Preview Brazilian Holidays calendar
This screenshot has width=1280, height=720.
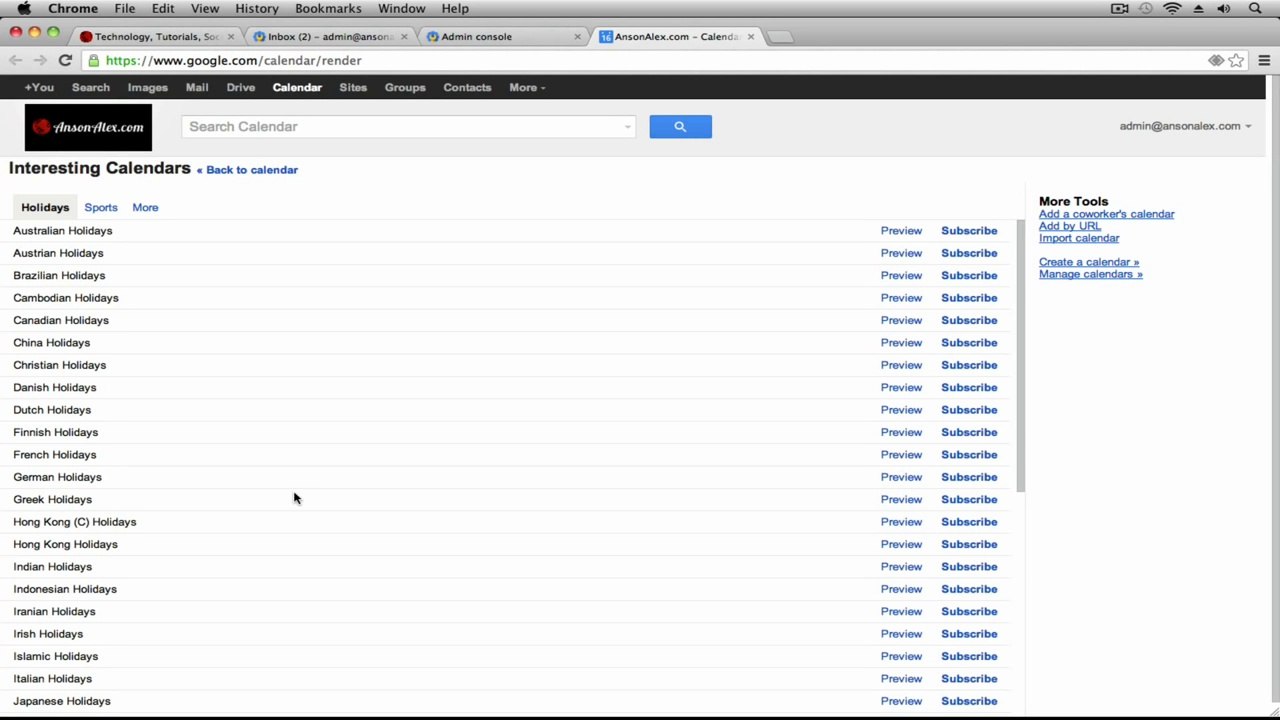pos(901,275)
